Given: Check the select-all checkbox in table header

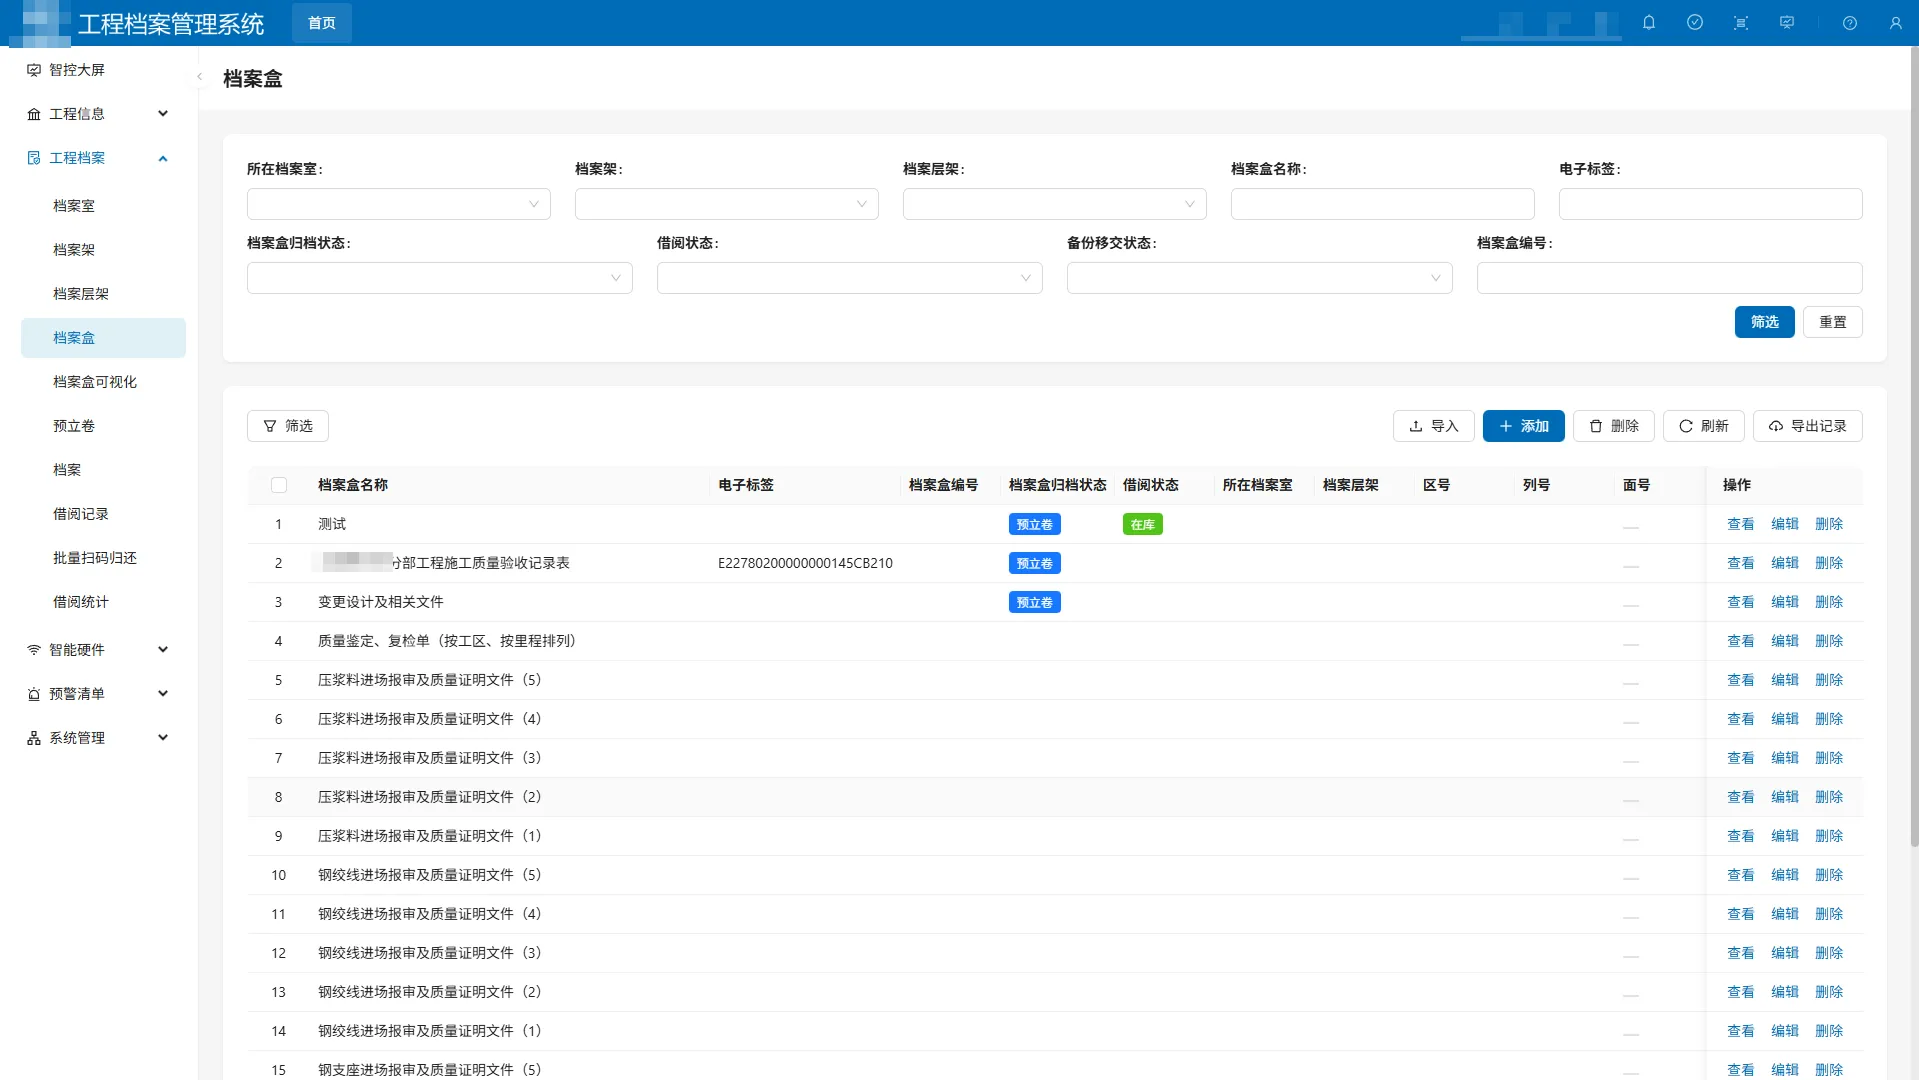Looking at the screenshot, I should 279,485.
